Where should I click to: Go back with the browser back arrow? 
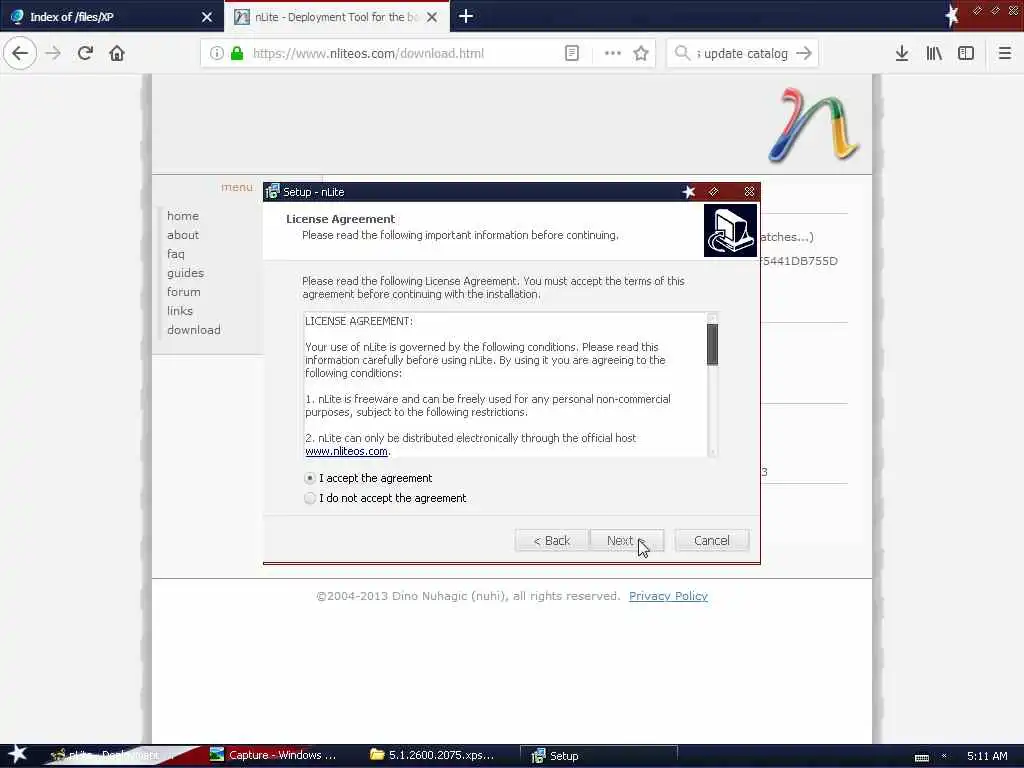(x=20, y=53)
